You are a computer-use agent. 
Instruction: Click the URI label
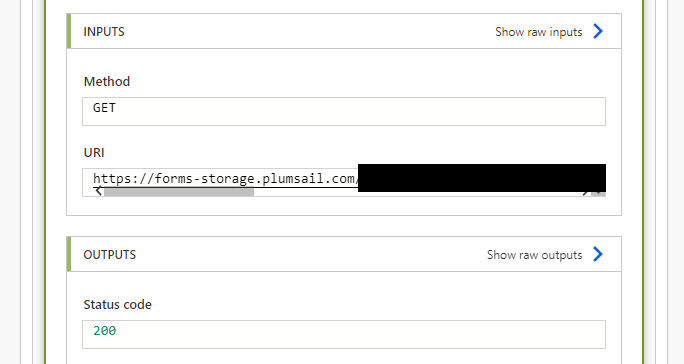click(x=94, y=153)
